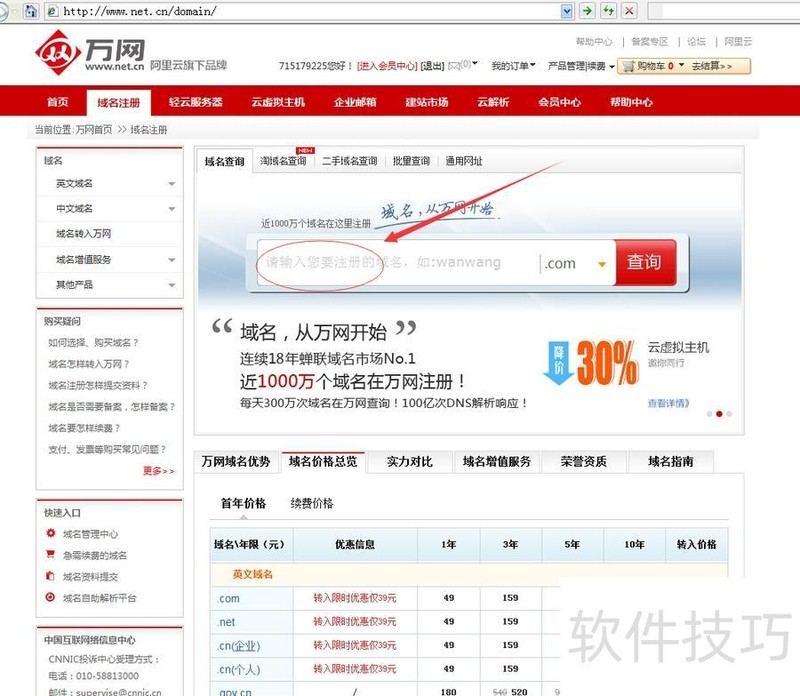Screen dimensions: 800x696
Task: Open the shopping cart icon
Action: pos(629,66)
